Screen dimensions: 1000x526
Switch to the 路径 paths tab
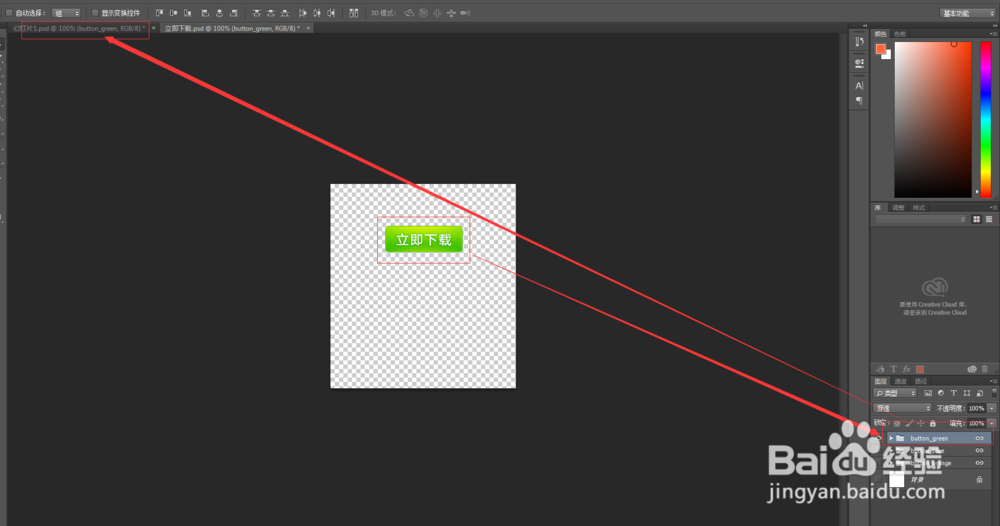tap(921, 381)
